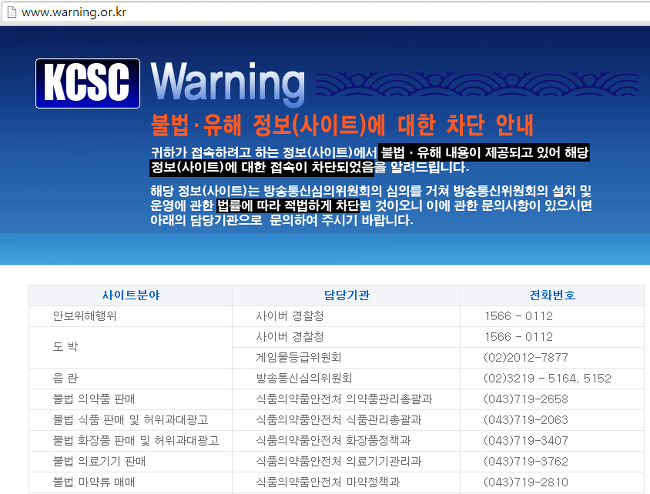Click phone number 1566 - 0112 in 안보위해행위 row
The height and width of the screenshot is (494, 650).
519,316
